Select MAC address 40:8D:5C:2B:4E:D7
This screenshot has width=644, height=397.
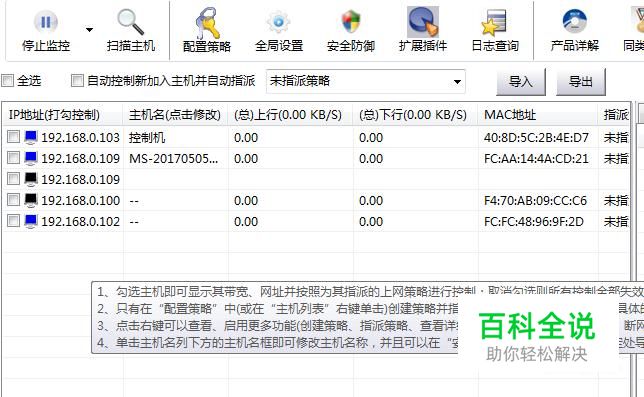coord(536,138)
